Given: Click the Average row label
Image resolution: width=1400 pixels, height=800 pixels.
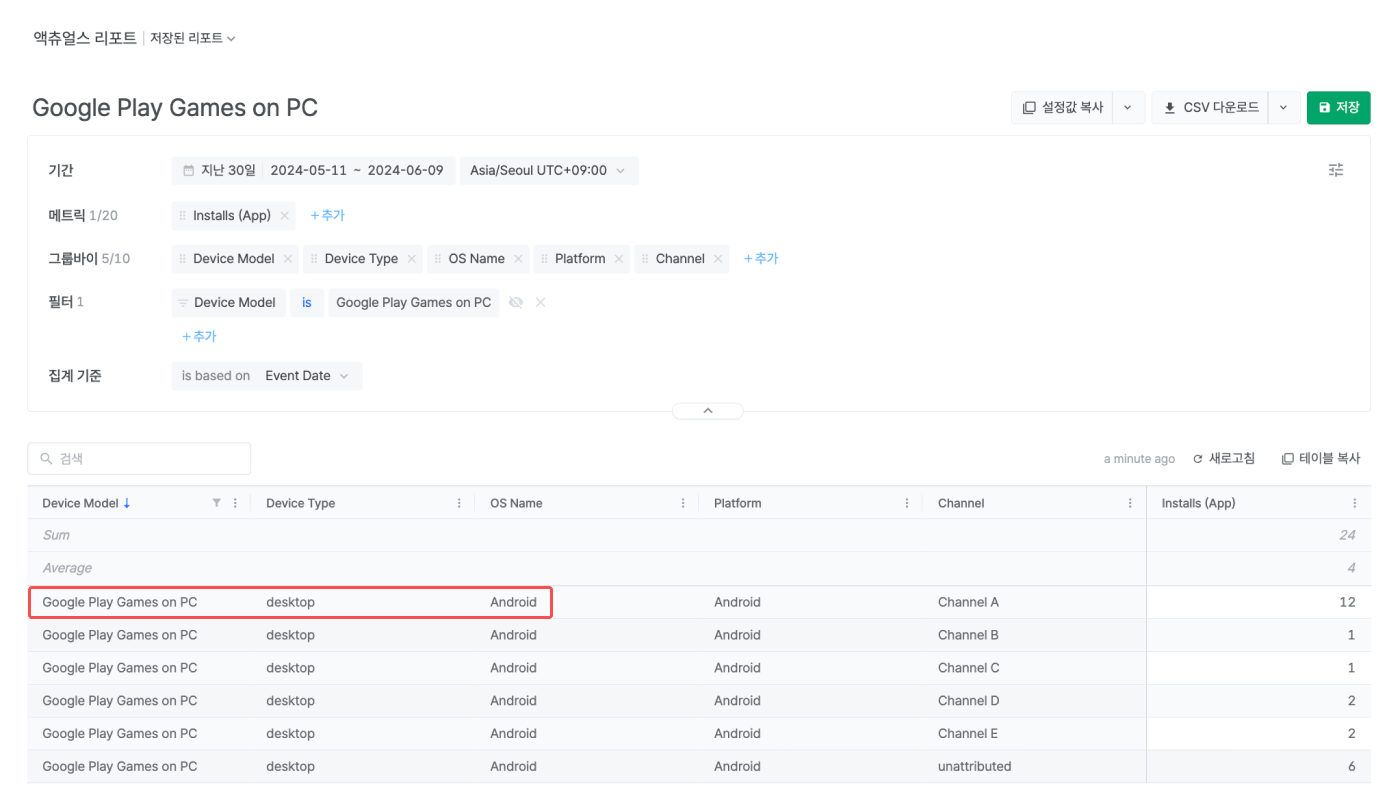Looking at the screenshot, I should [67, 568].
